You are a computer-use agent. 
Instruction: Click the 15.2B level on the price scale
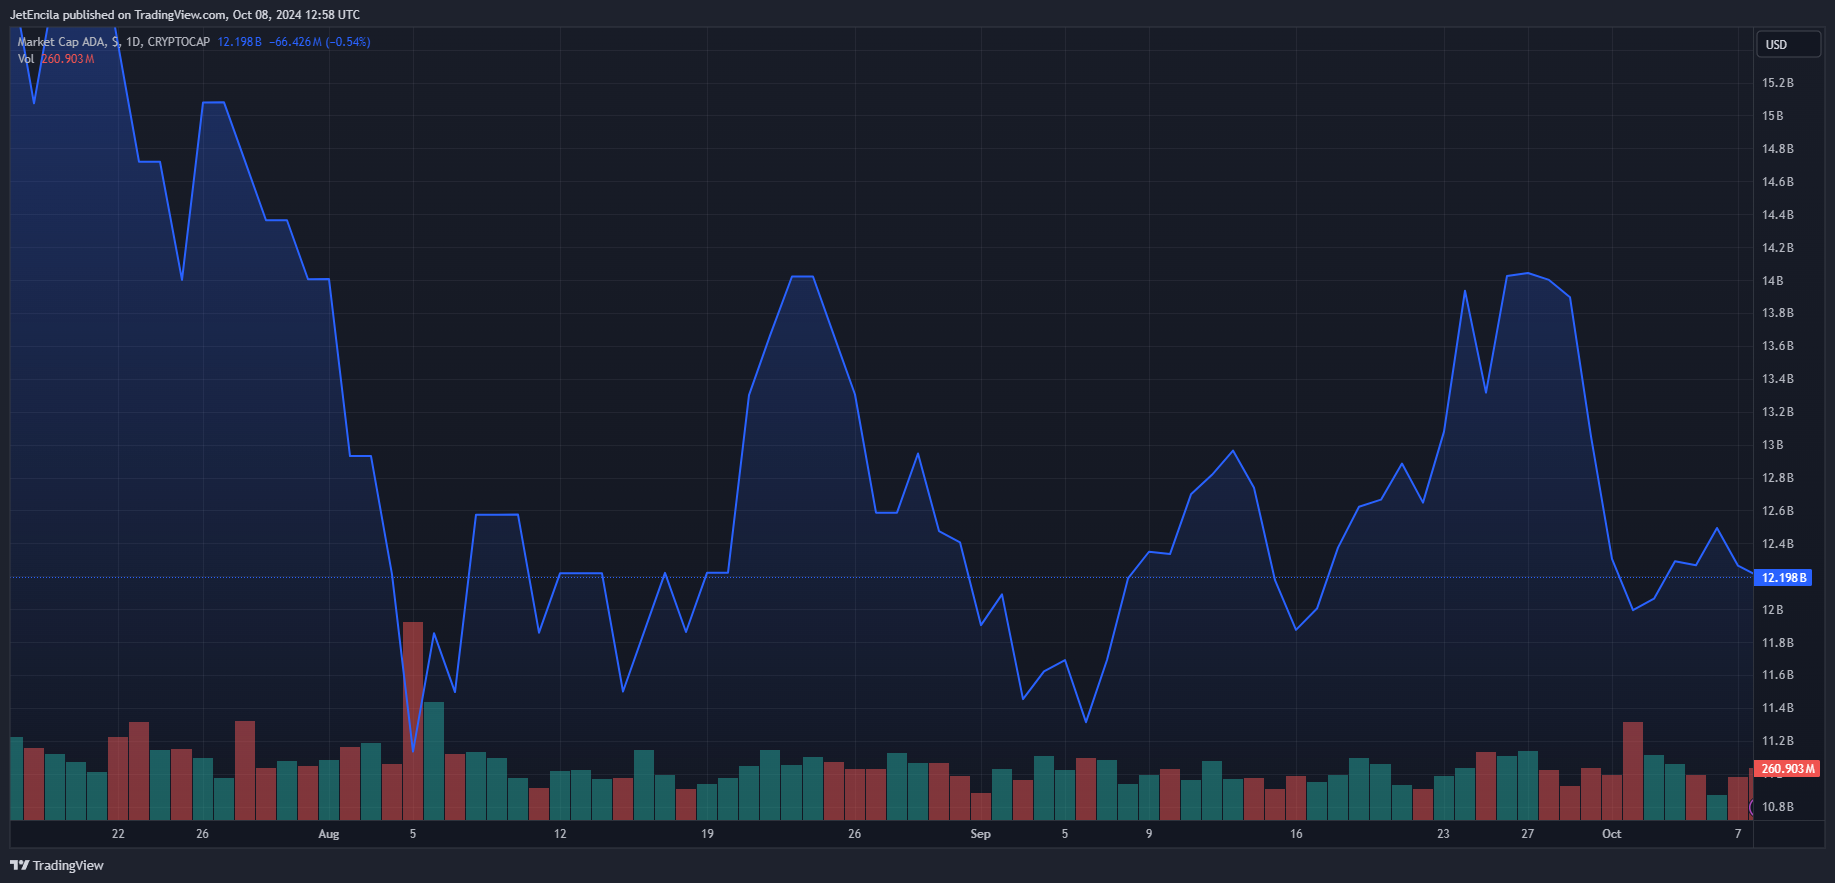point(1777,83)
